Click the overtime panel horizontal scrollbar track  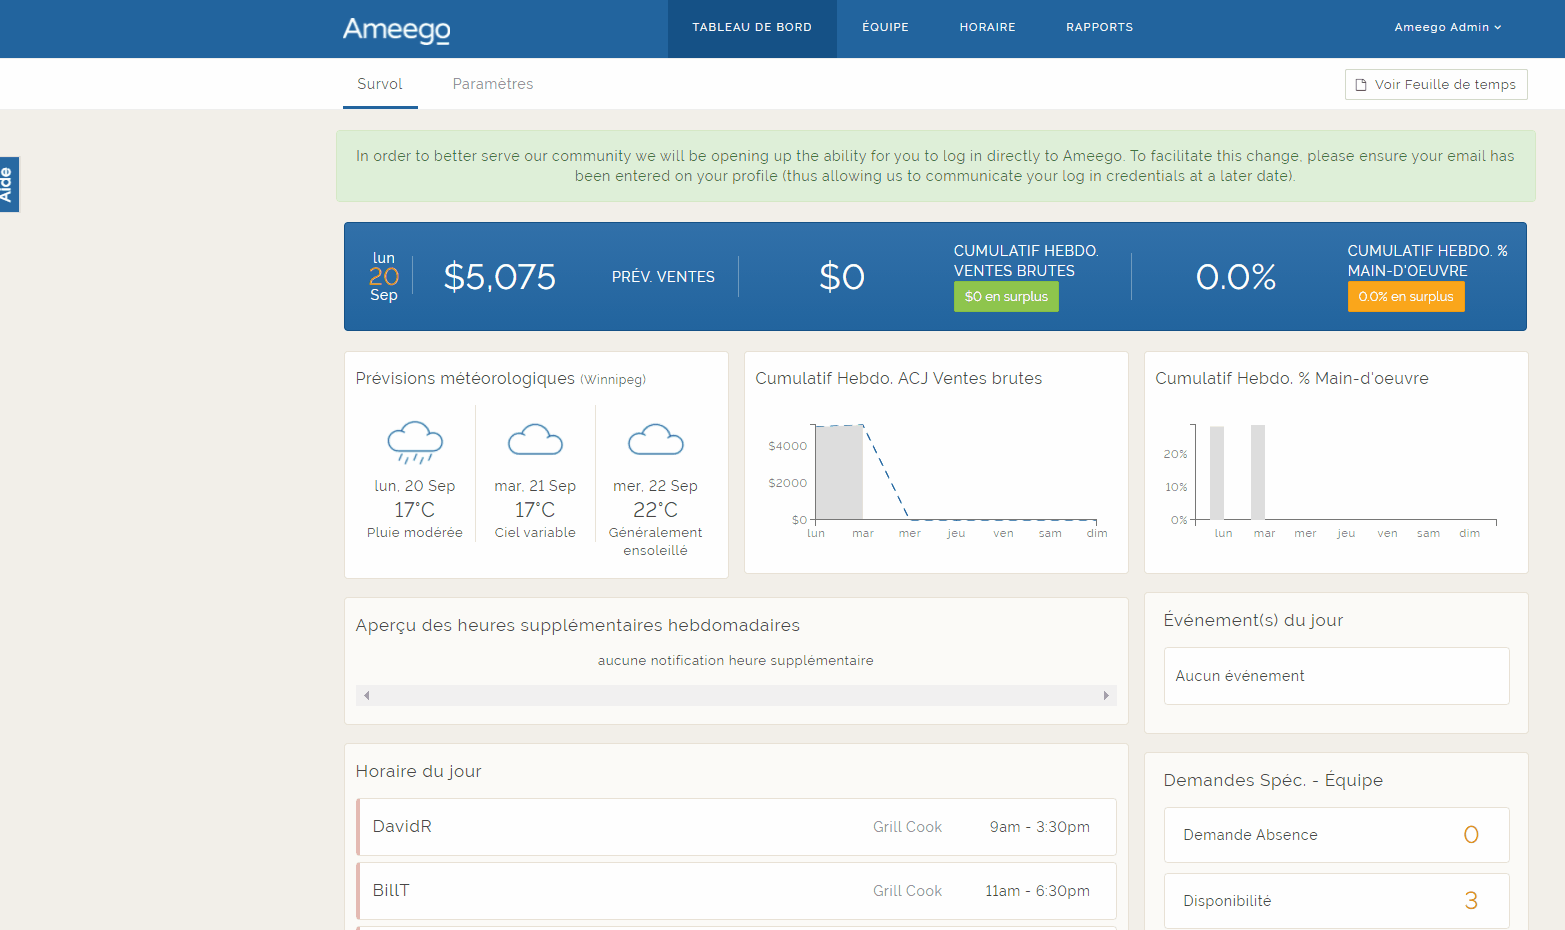[736, 696]
